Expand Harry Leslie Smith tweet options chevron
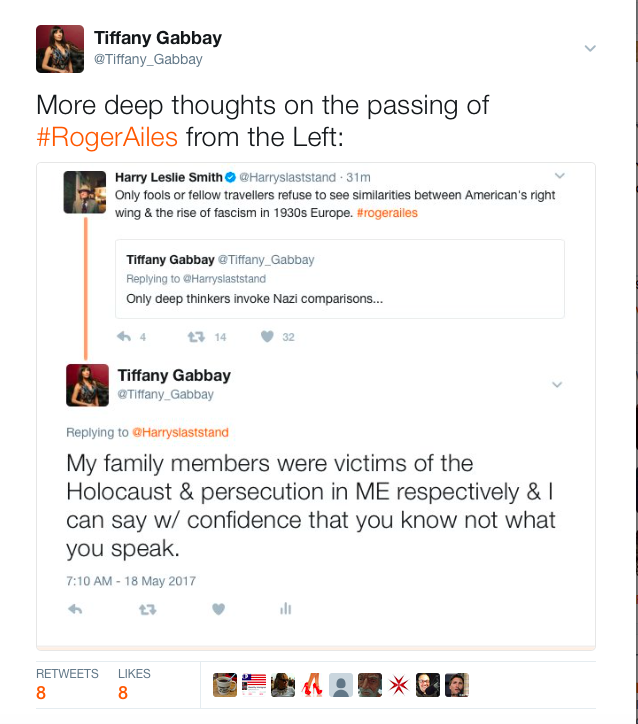 [x=560, y=176]
